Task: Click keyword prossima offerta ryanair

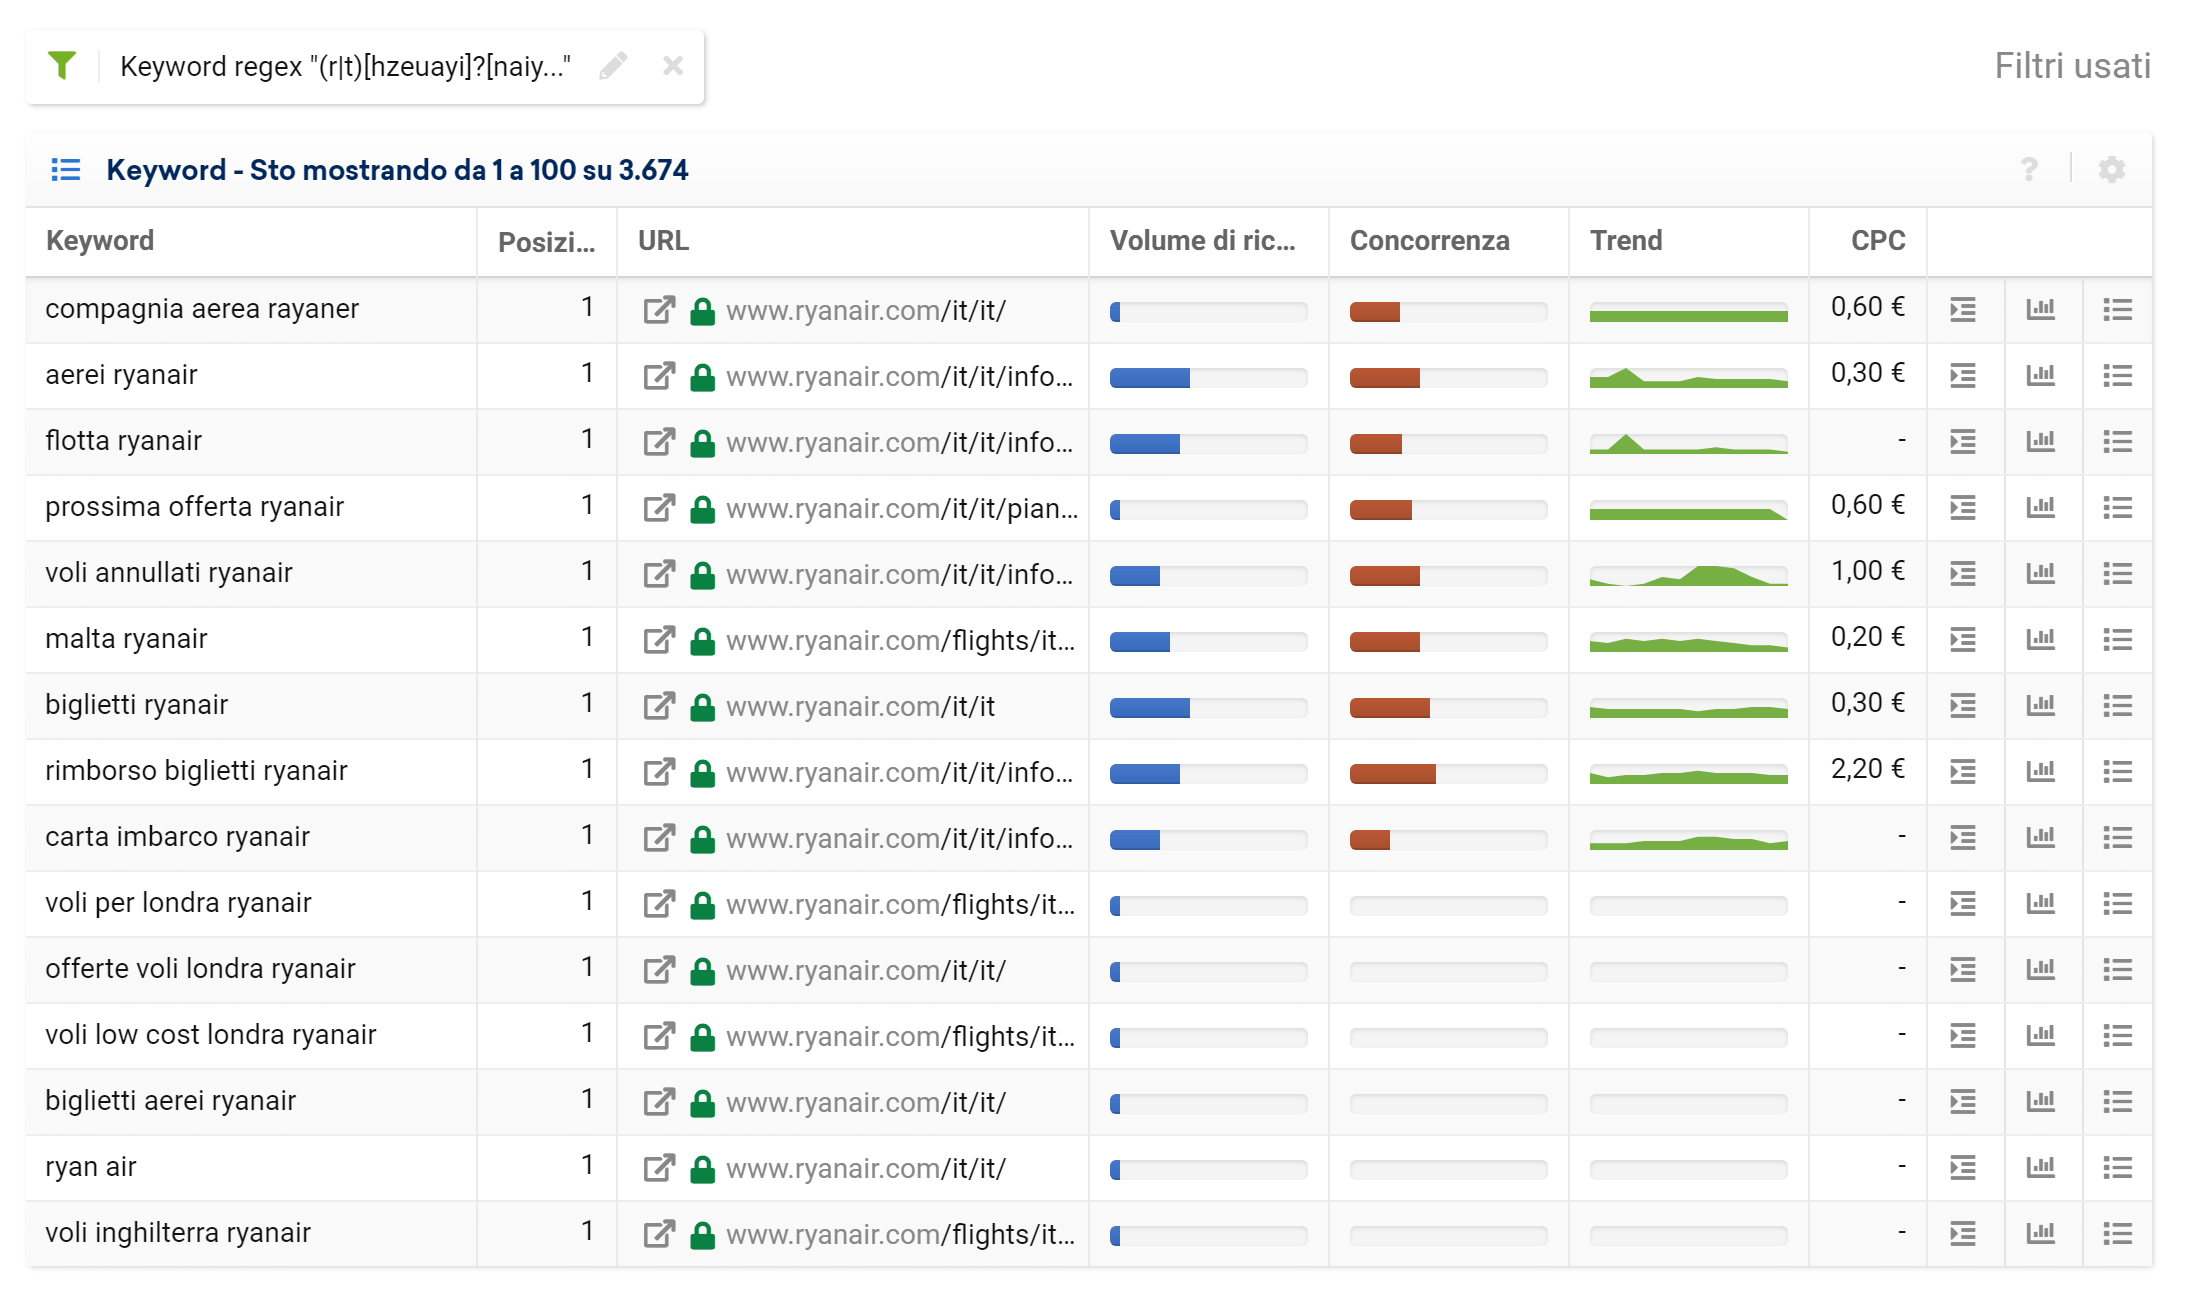Action: [194, 507]
